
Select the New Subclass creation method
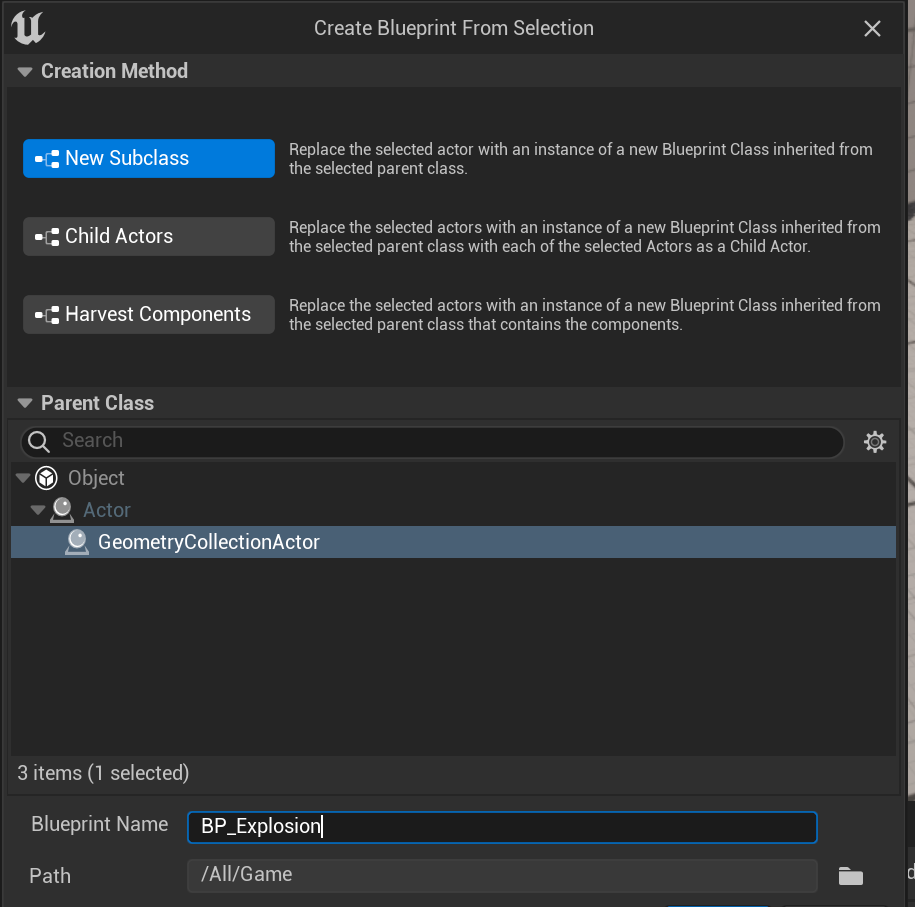click(x=148, y=158)
